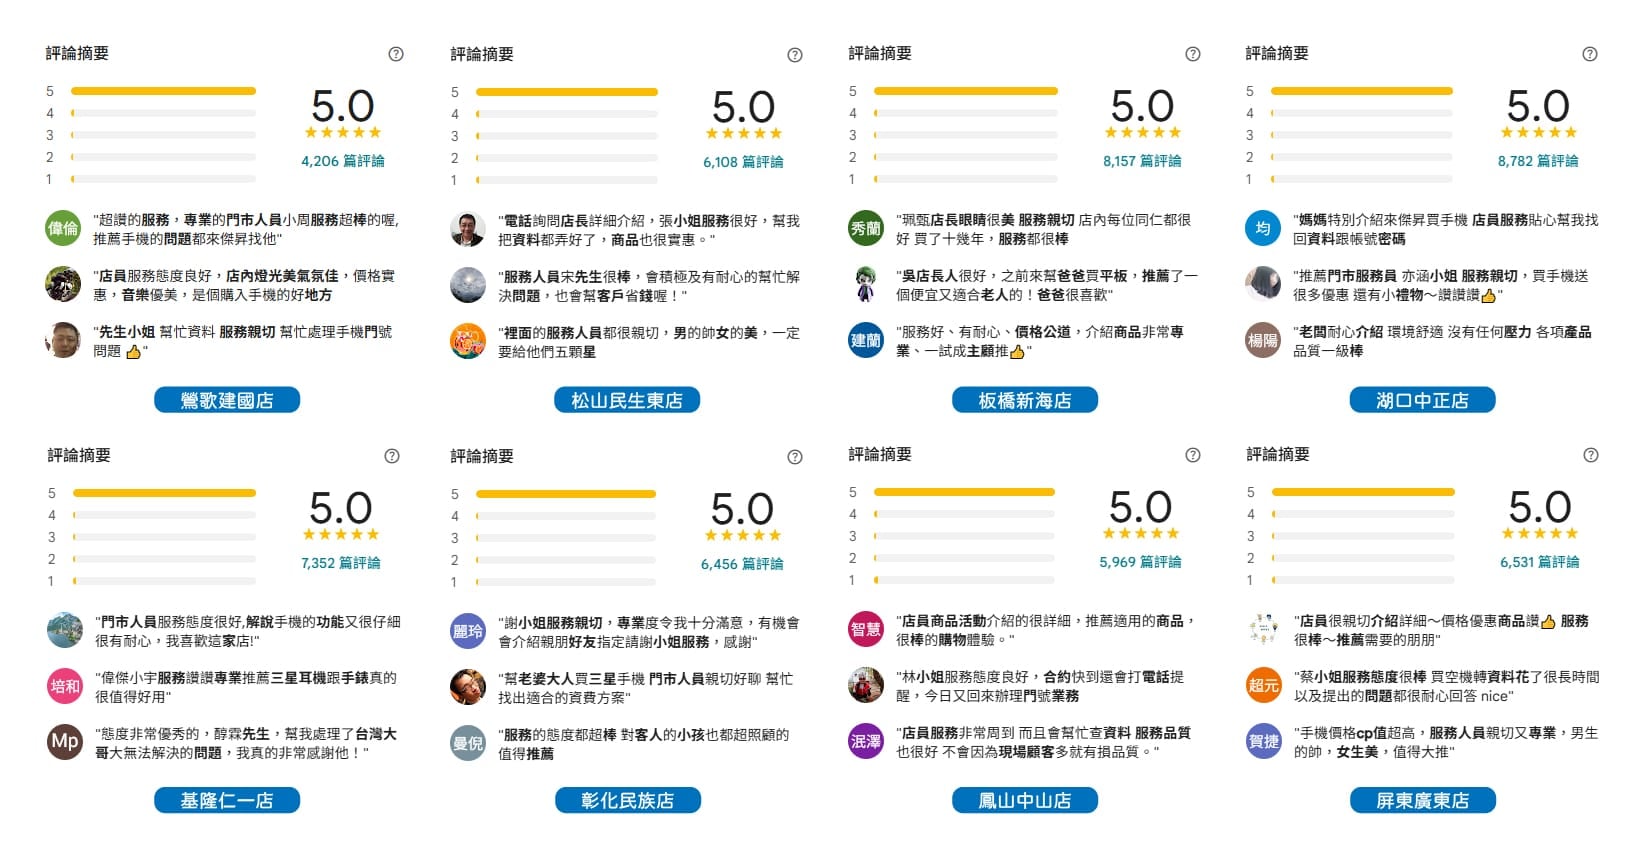
Task: Click 秀蘭 reviewer avatar in 板橋新海店 summary
Action: 864,228
